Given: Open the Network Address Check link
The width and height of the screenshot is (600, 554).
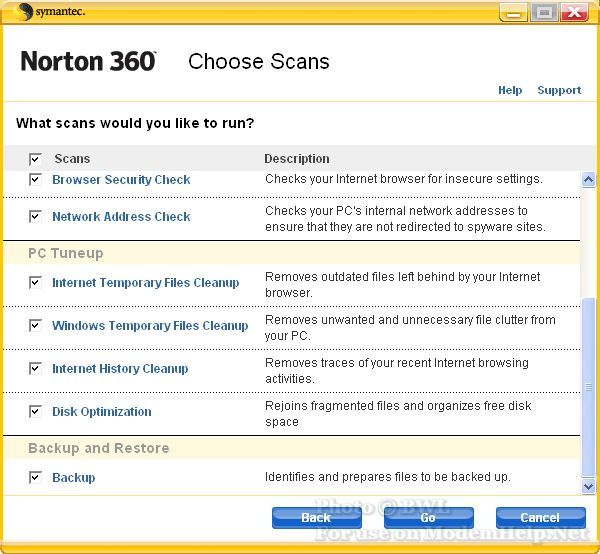Looking at the screenshot, I should coord(121,217).
